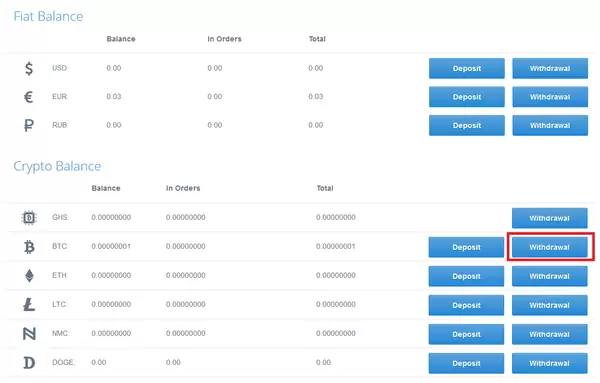Click the NMC: label
The width and height of the screenshot is (600, 383).
point(60,334)
